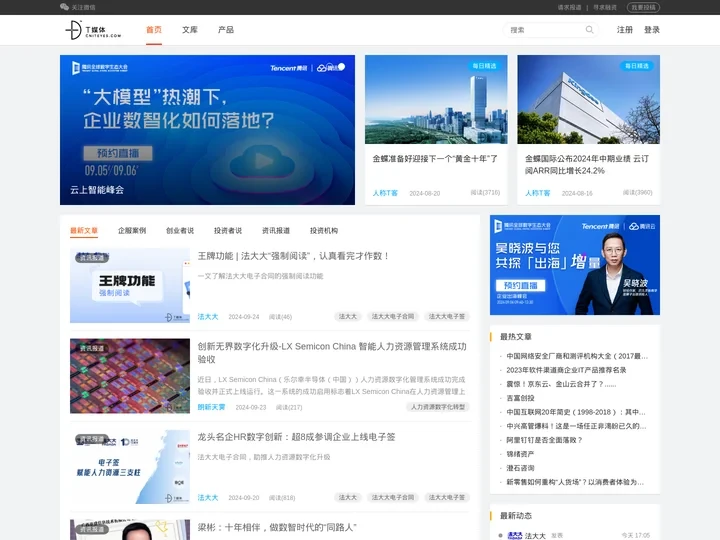The image size is (720, 540).
Task: Select the 投资者说 tab
Action: pos(228,231)
